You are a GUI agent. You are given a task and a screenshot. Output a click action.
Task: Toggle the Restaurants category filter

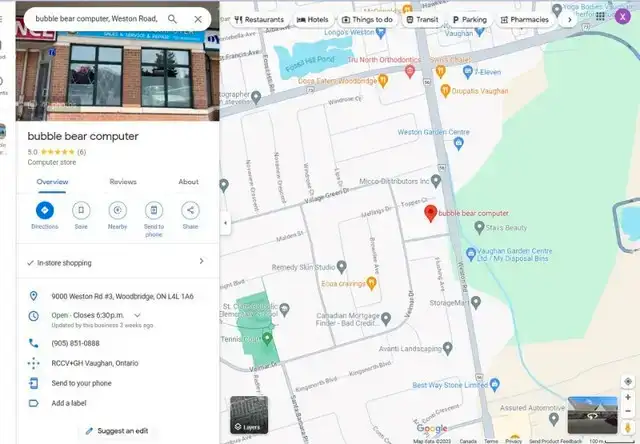pyautogui.click(x=258, y=19)
